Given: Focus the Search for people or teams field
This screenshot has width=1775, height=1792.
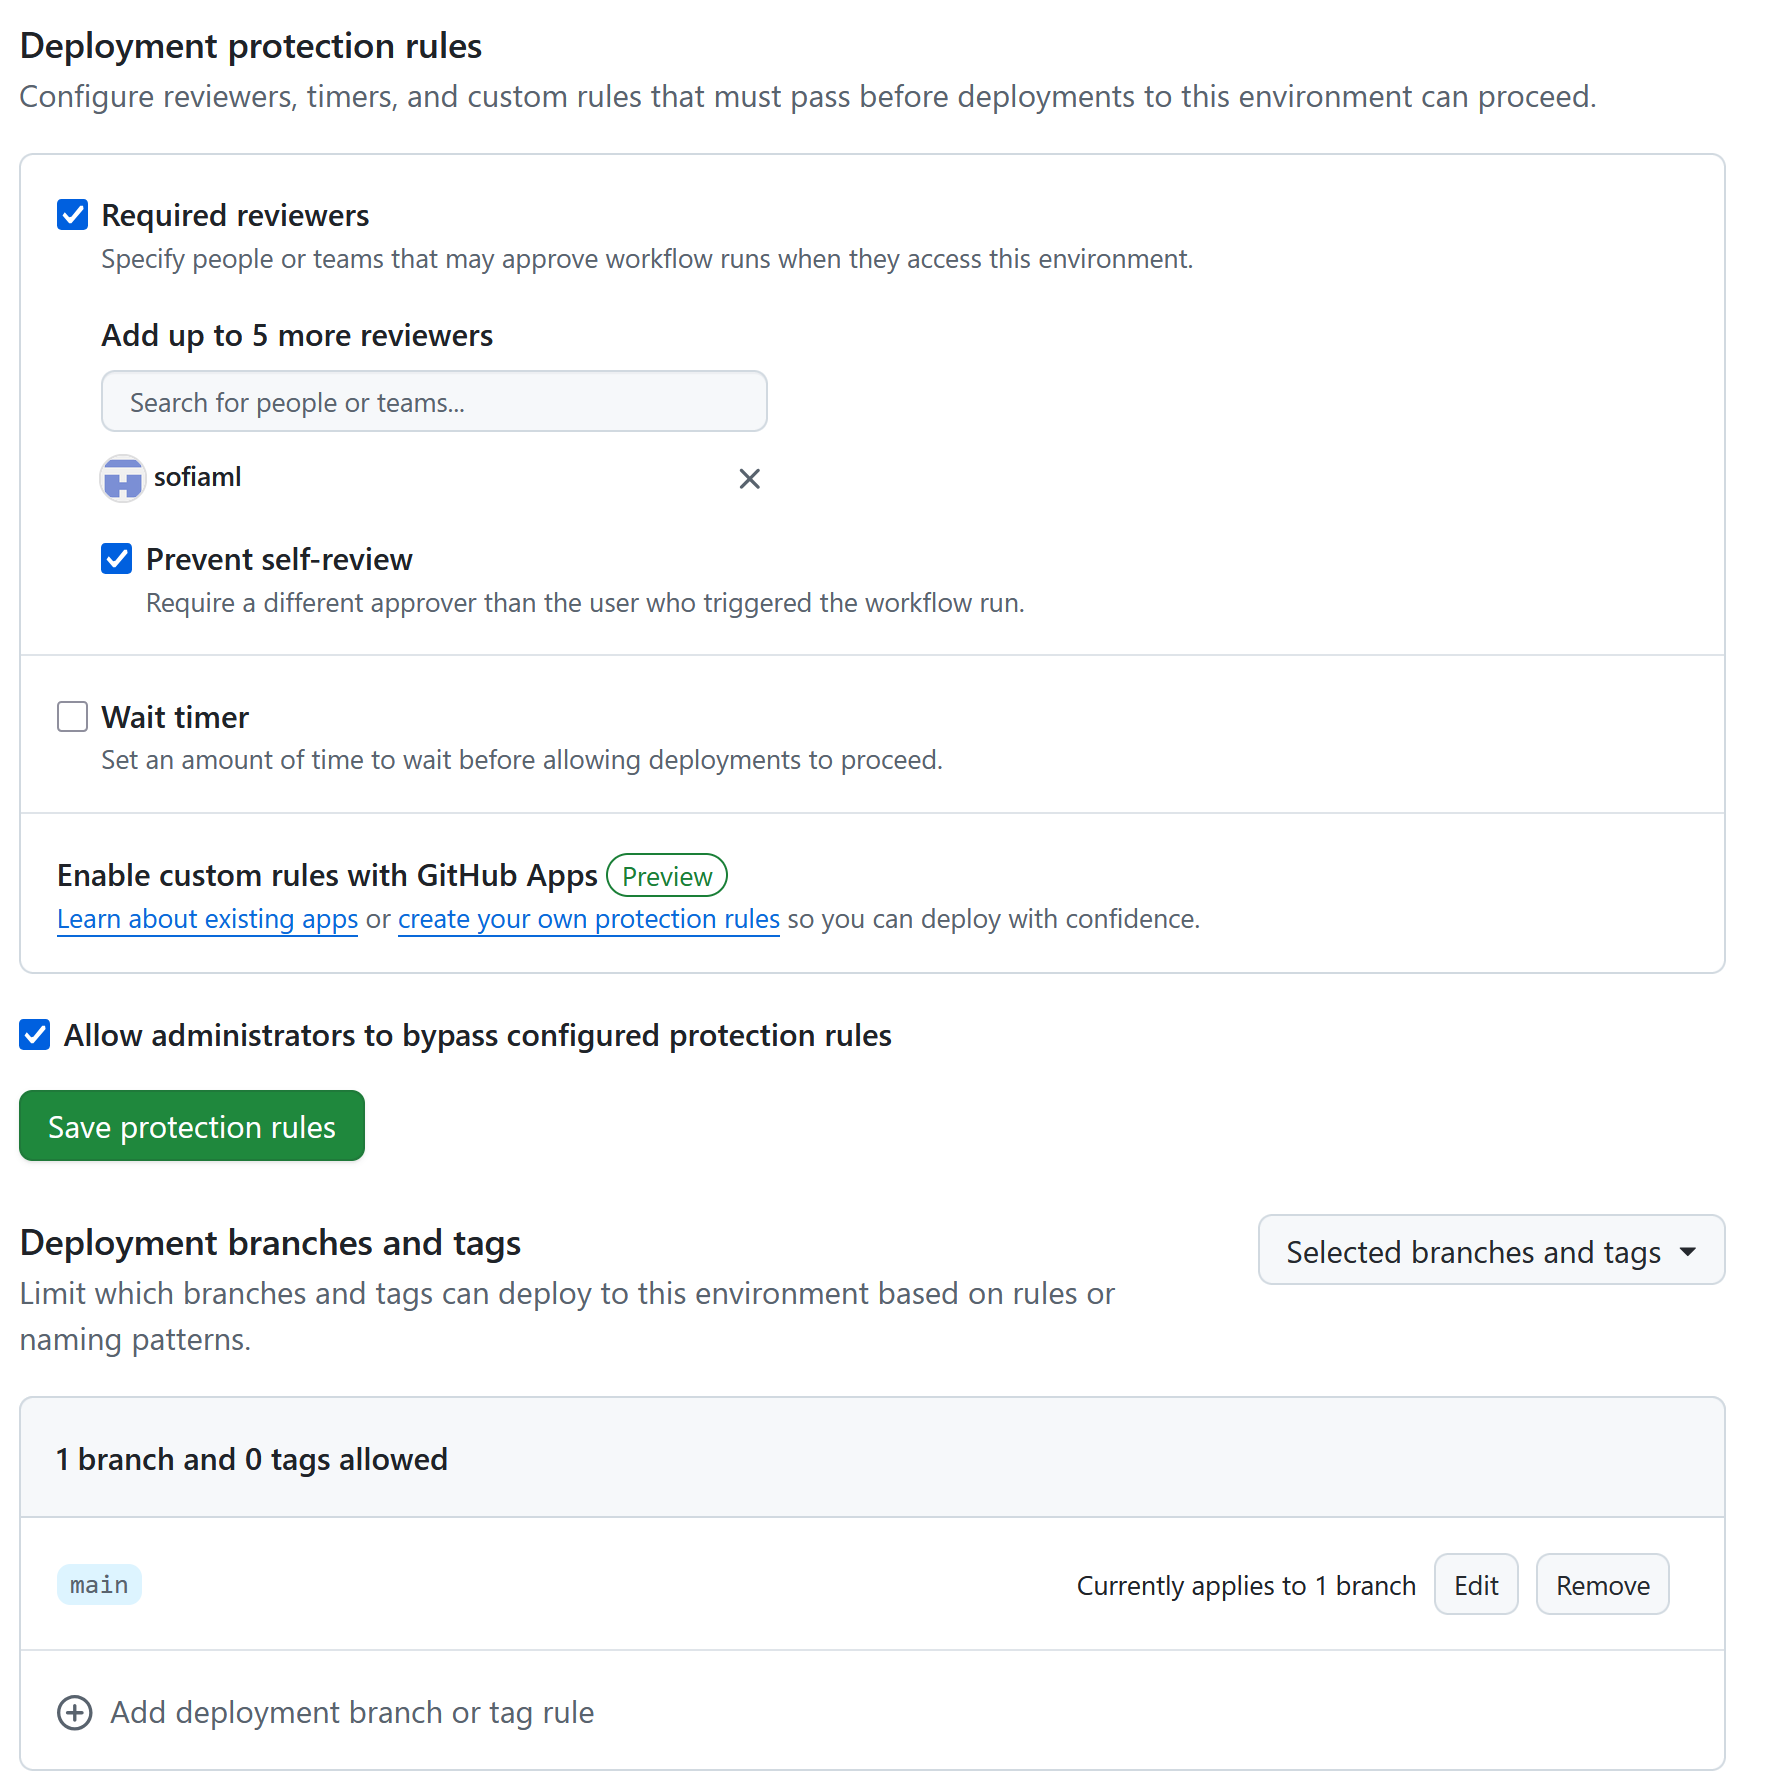Looking at the screenshot, I should pos(434,402).
